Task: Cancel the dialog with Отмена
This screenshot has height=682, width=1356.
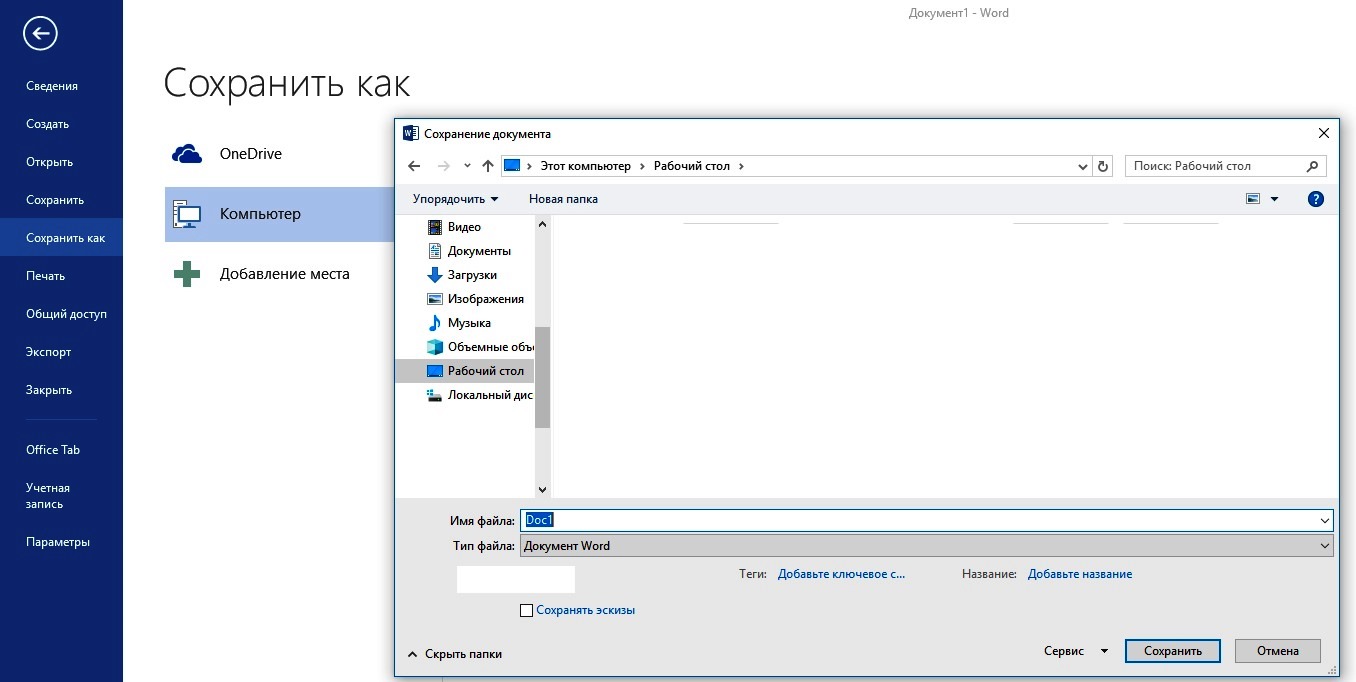Action: click(x=1278, y=651)
